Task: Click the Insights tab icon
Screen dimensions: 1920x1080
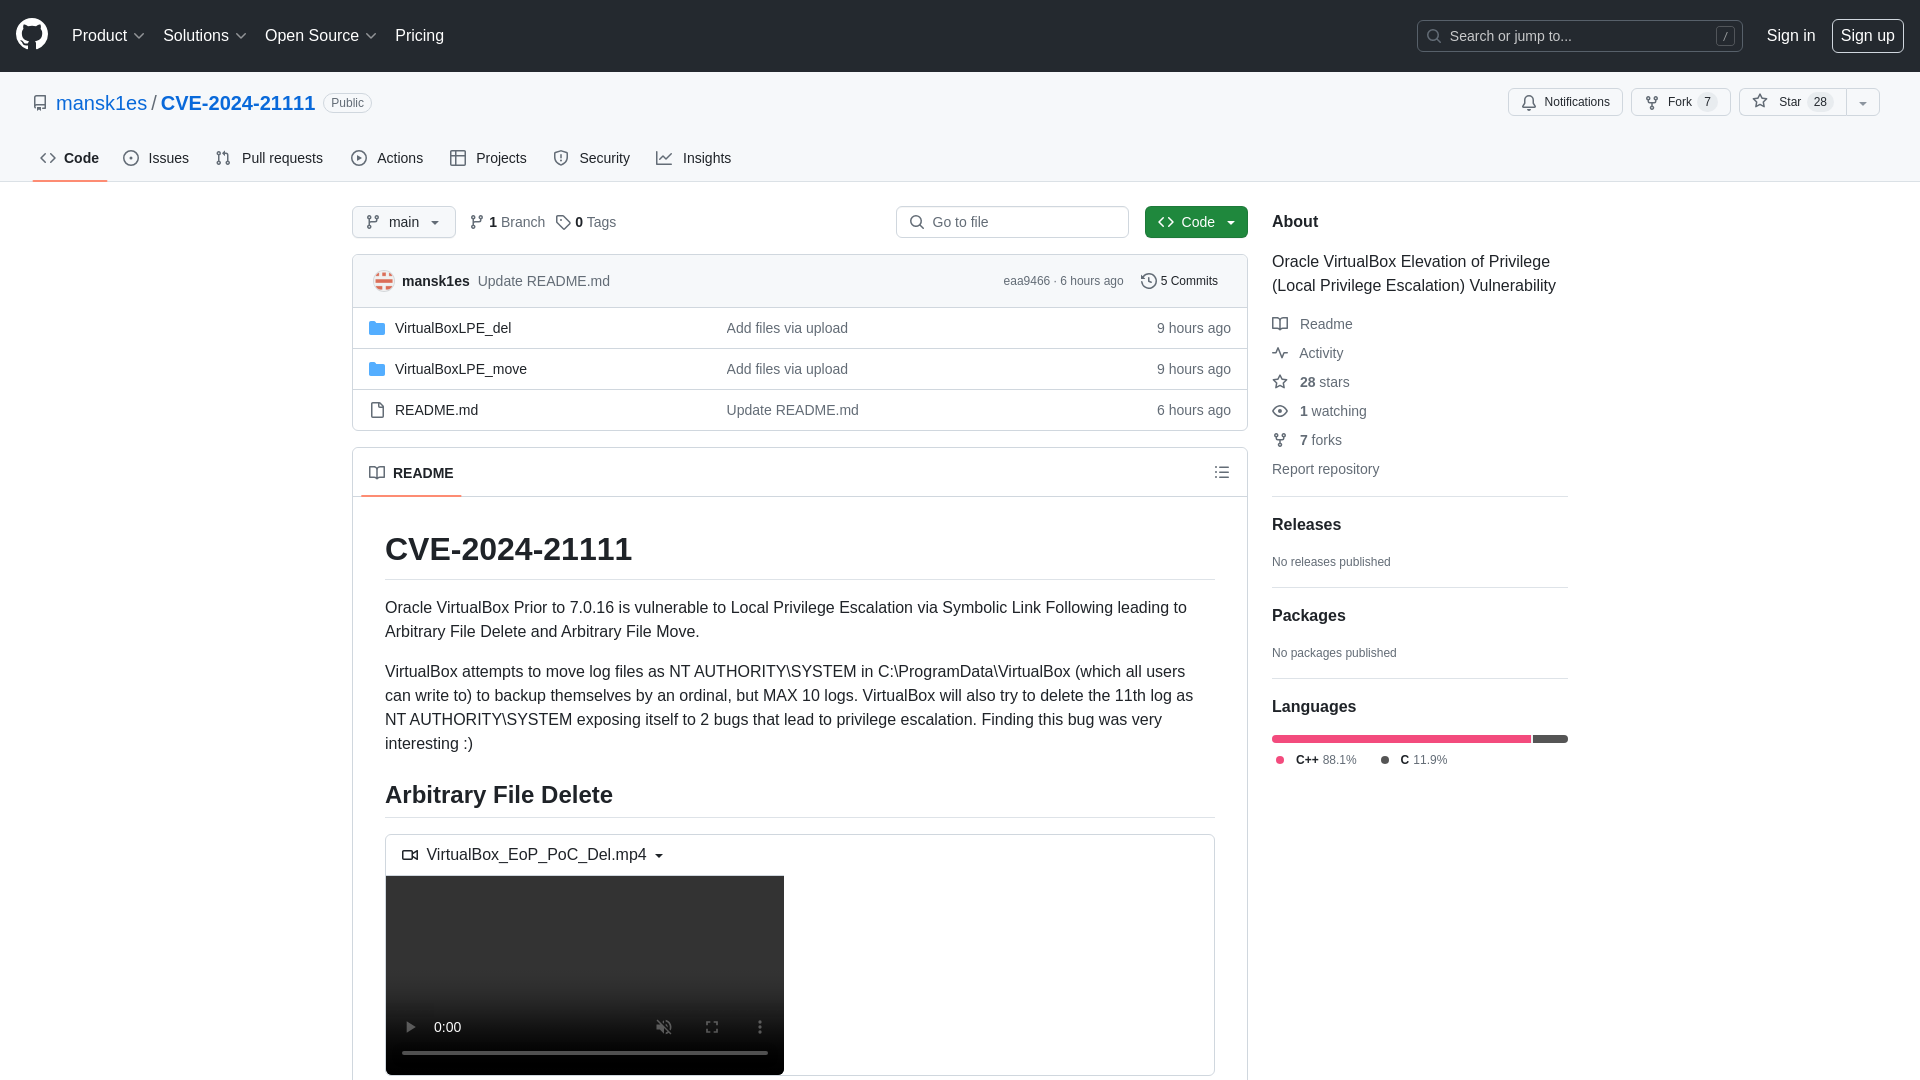Action: [665, 158]
